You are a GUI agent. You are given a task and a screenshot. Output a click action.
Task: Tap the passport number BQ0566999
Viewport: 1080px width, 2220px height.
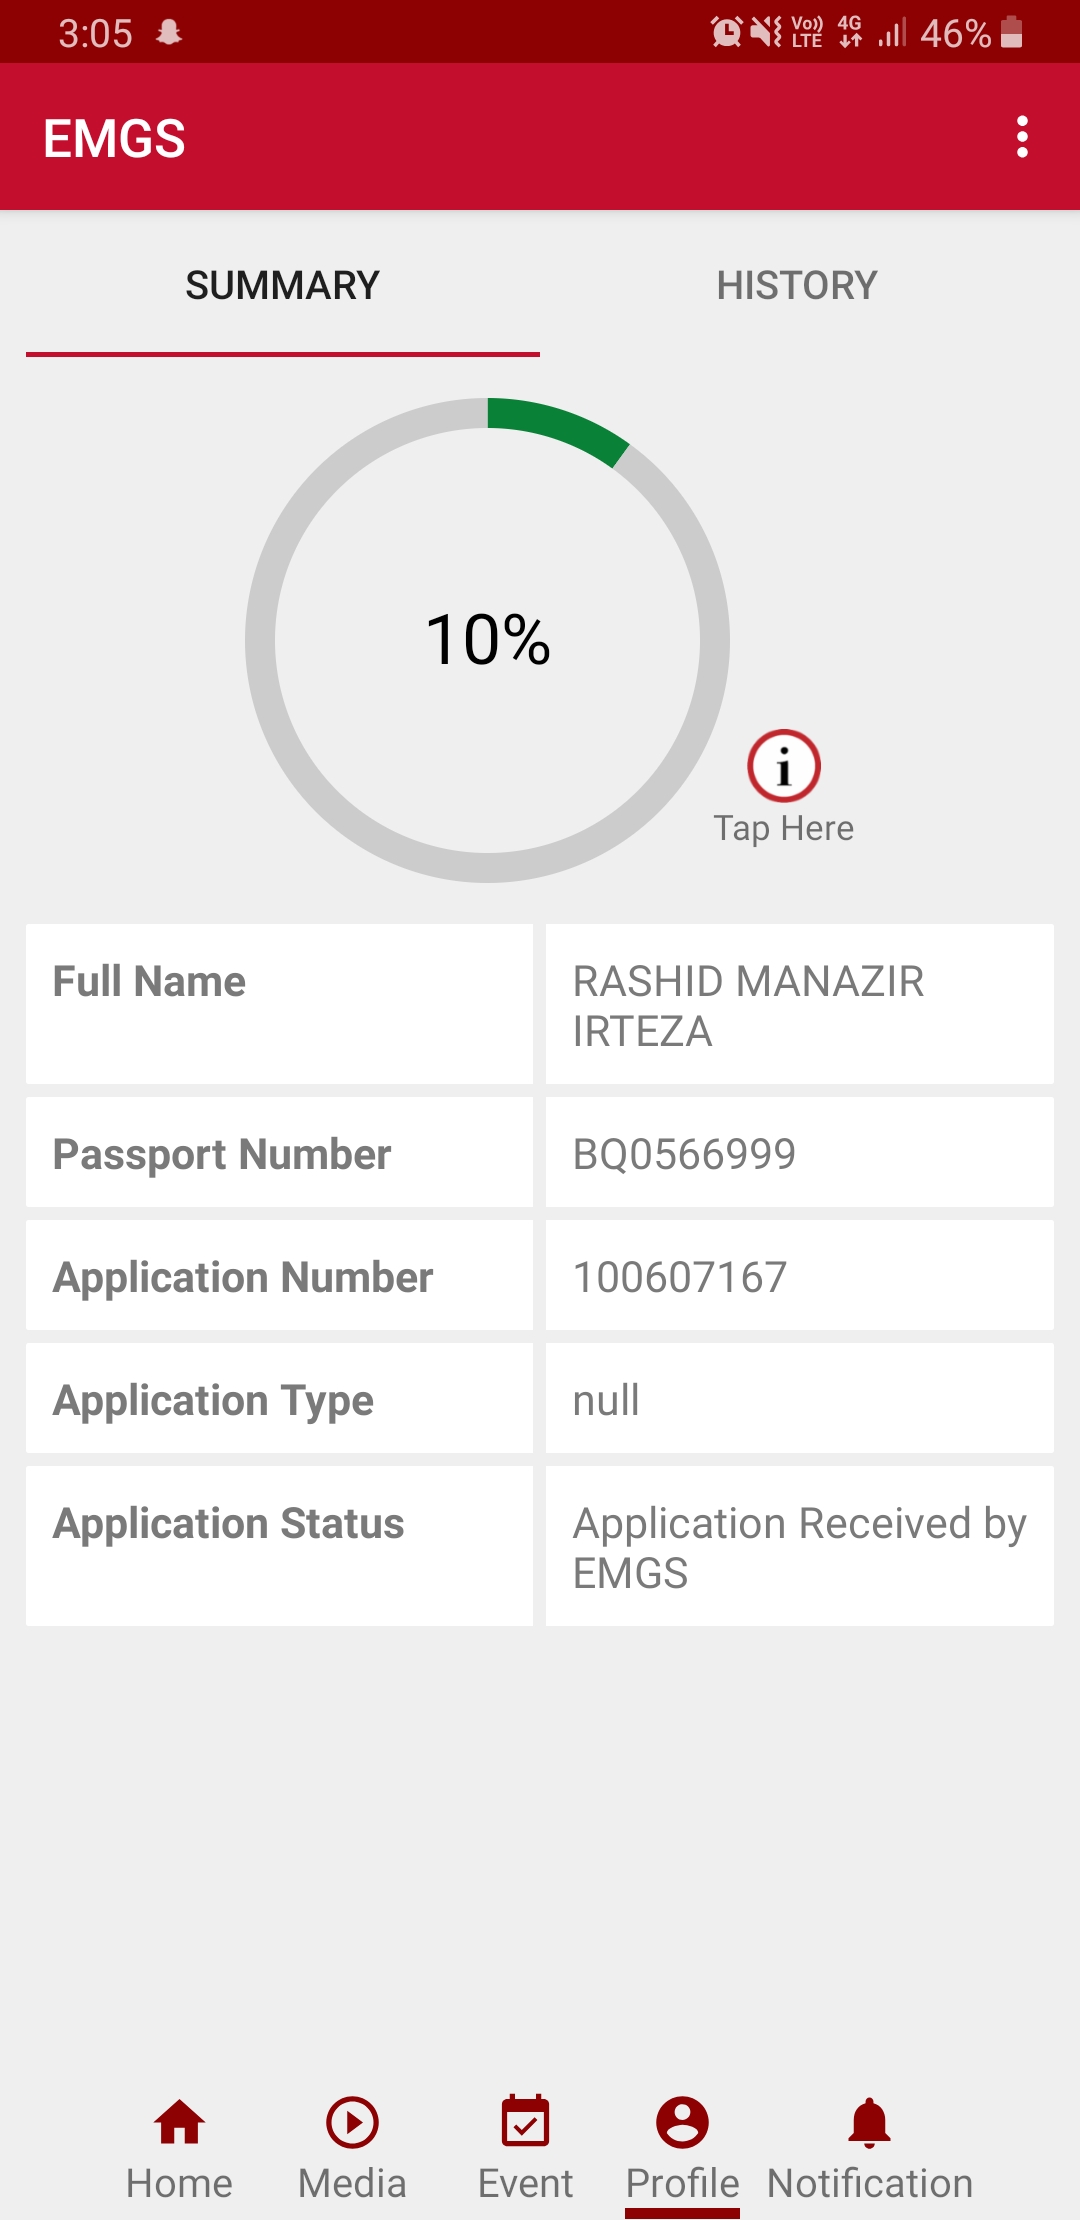pyautogui.click(x=684, y=1154)
